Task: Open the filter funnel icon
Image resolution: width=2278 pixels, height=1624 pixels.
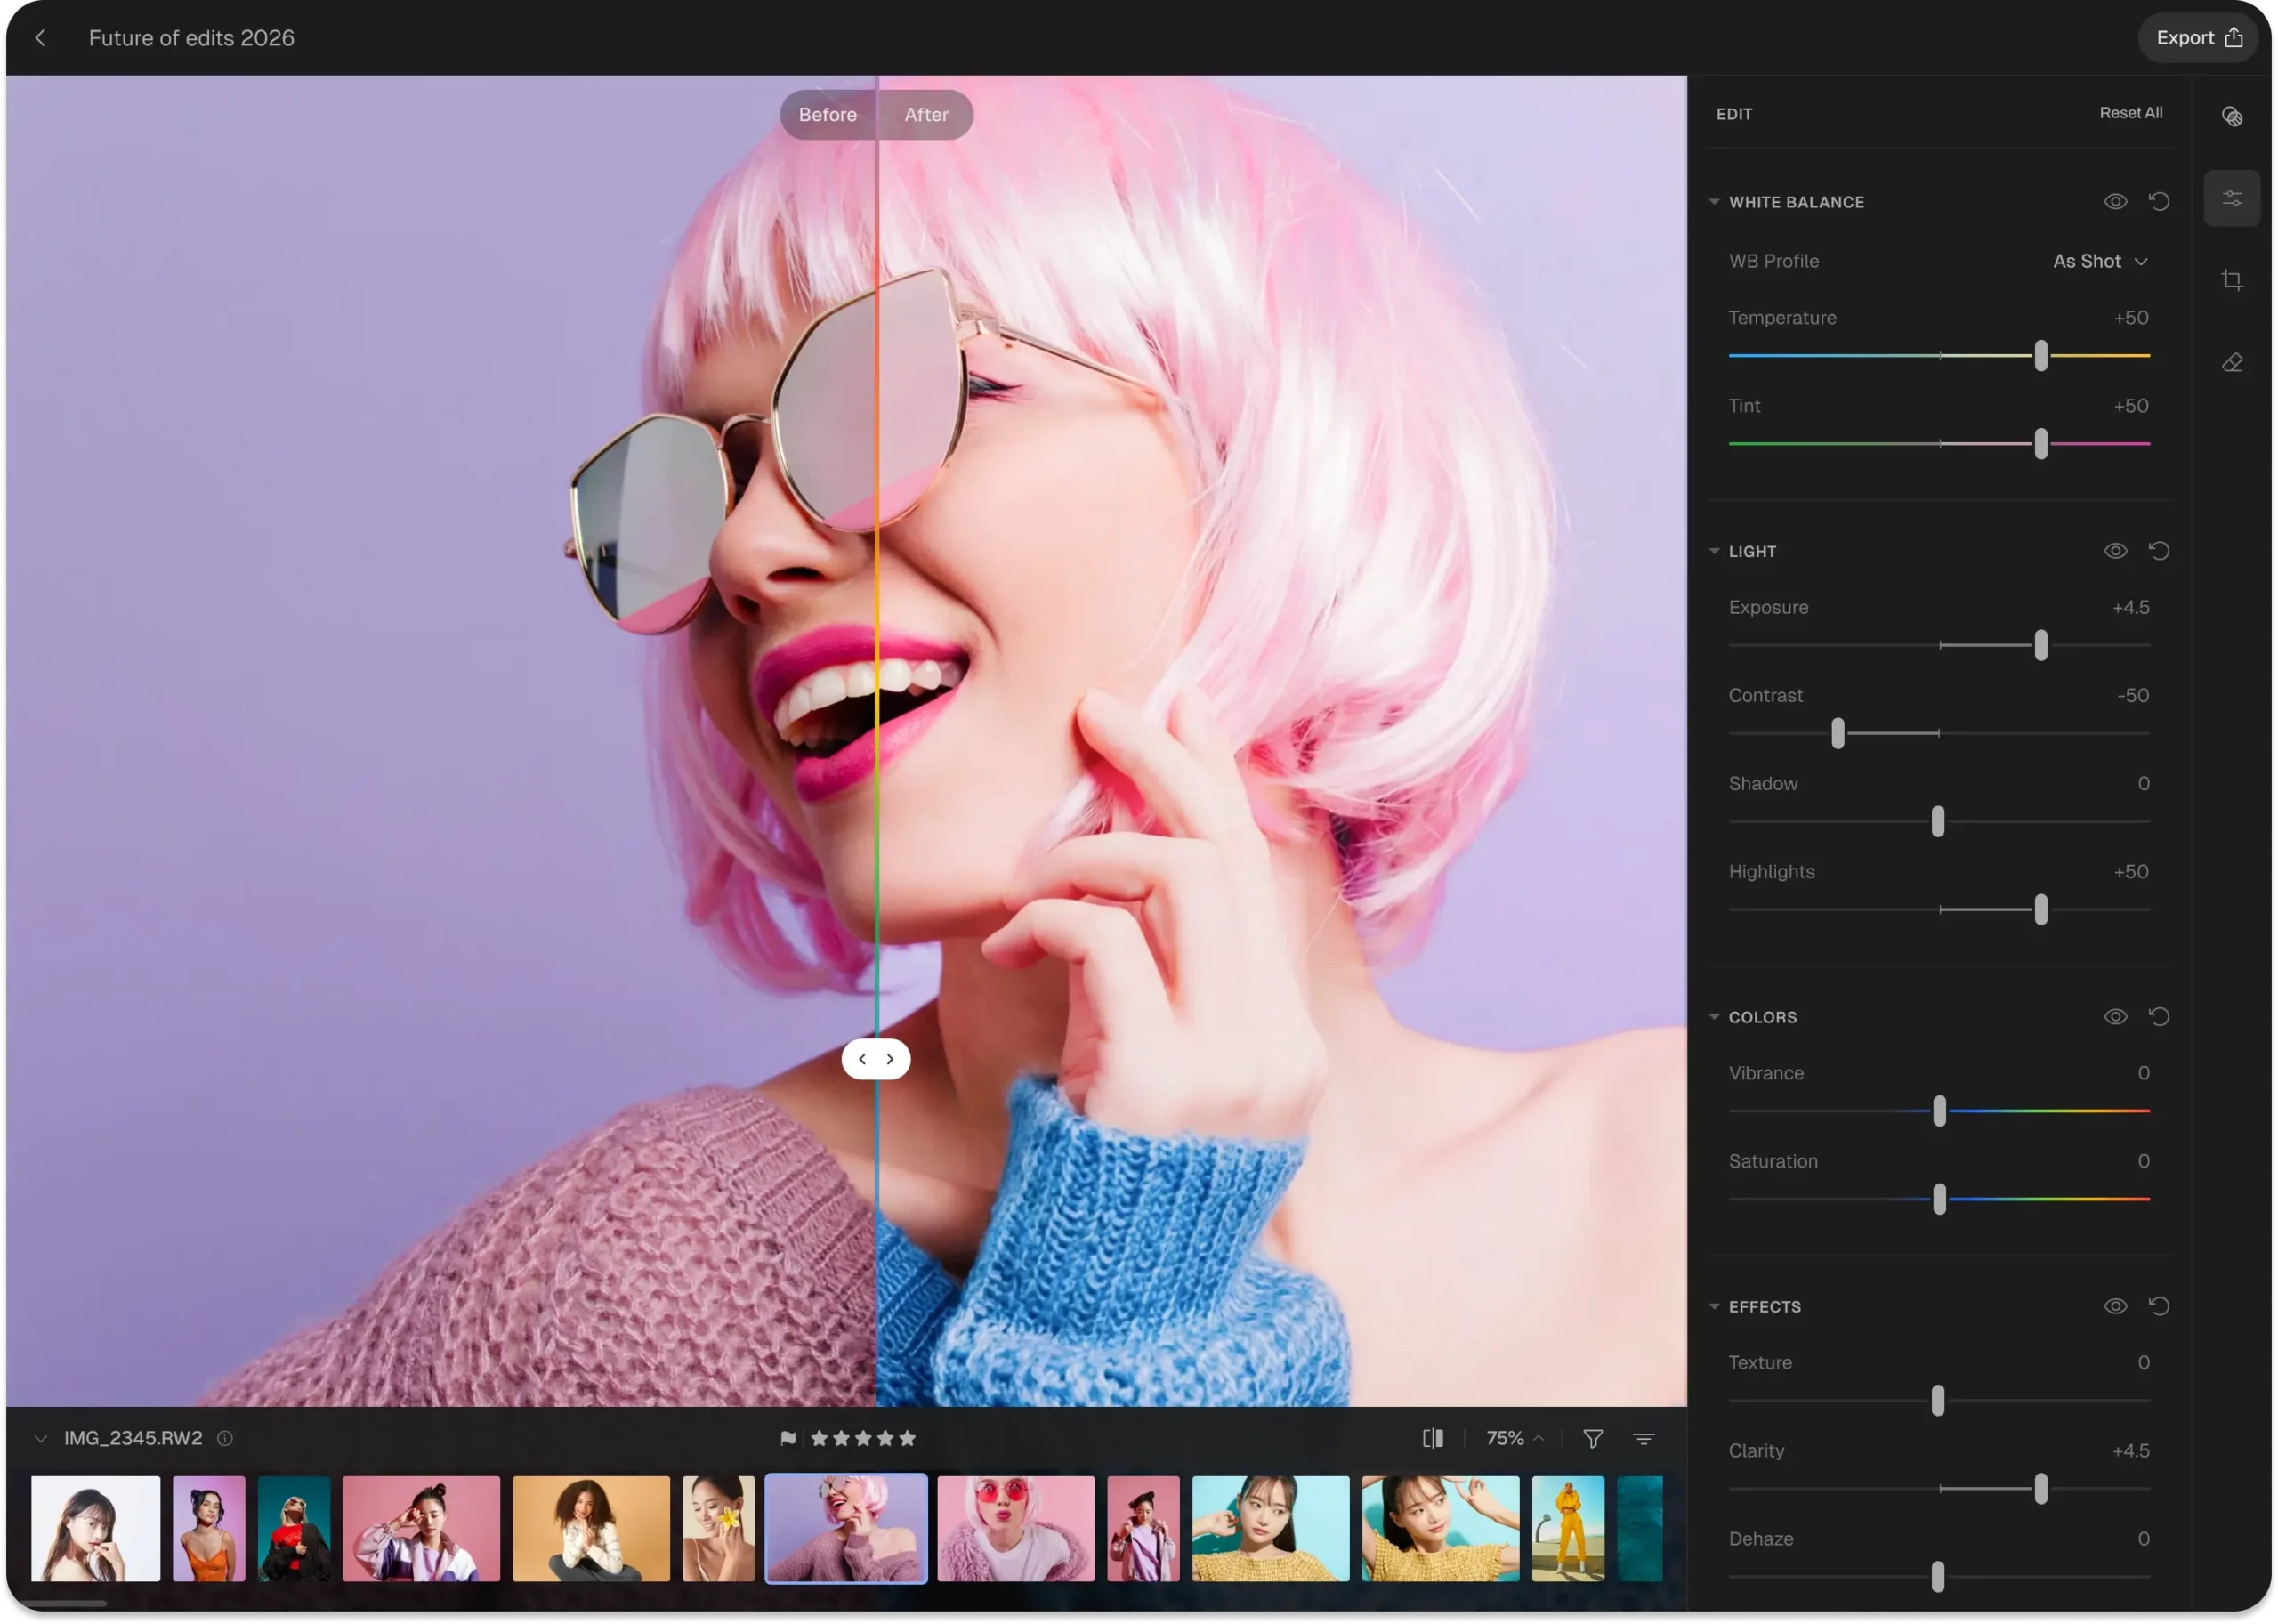Action: click(1593, 1438)
